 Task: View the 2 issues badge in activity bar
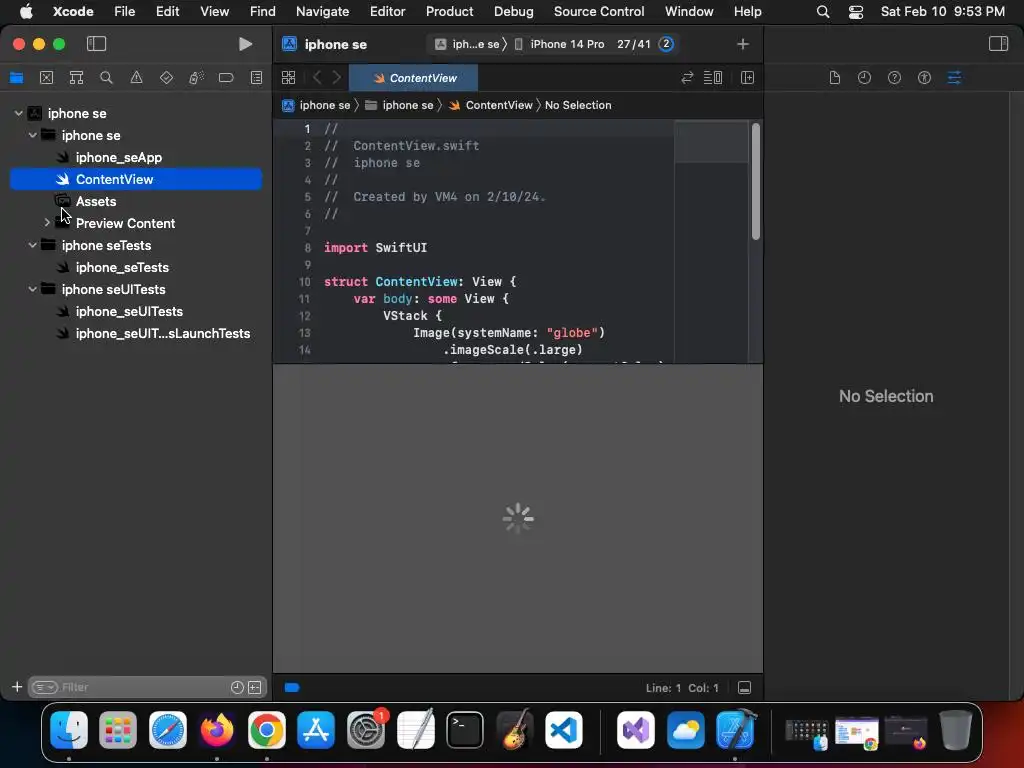(665, 44)
